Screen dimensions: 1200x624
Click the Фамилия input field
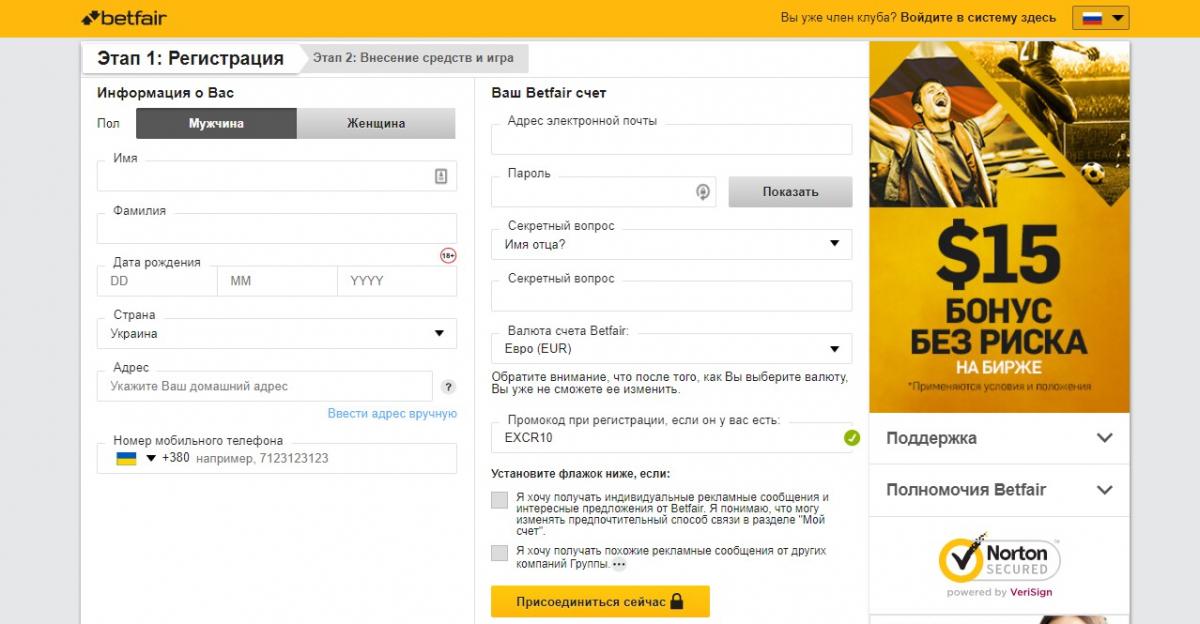(277, 229)
